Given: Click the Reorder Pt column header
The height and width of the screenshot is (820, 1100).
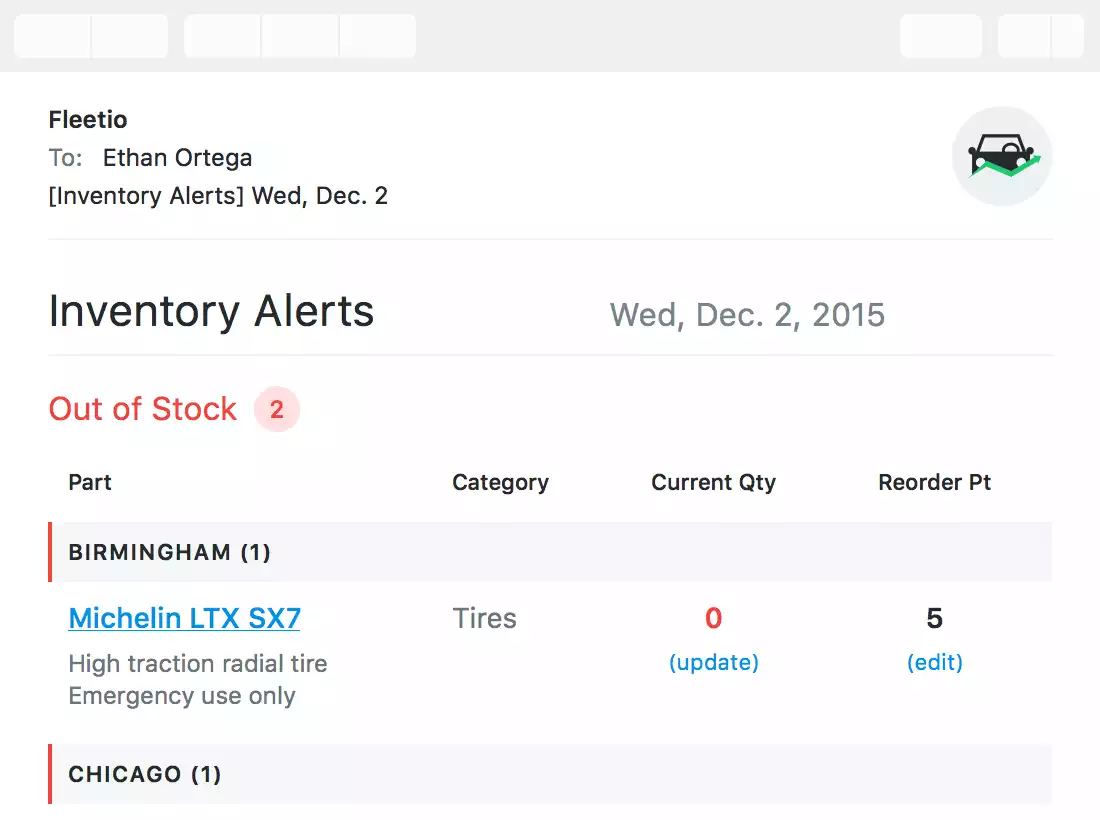Looking at the screenshot, I should pos(934,482).
